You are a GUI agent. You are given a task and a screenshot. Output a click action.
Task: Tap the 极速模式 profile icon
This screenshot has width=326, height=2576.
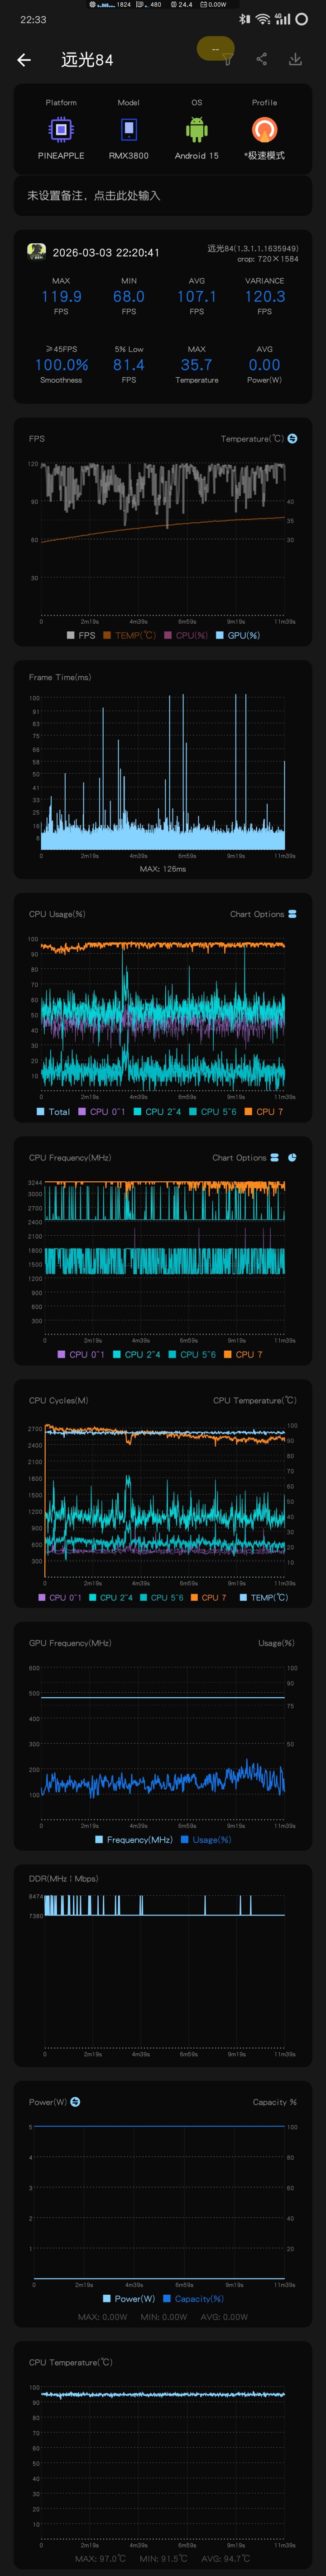click(x=264, y=129)
